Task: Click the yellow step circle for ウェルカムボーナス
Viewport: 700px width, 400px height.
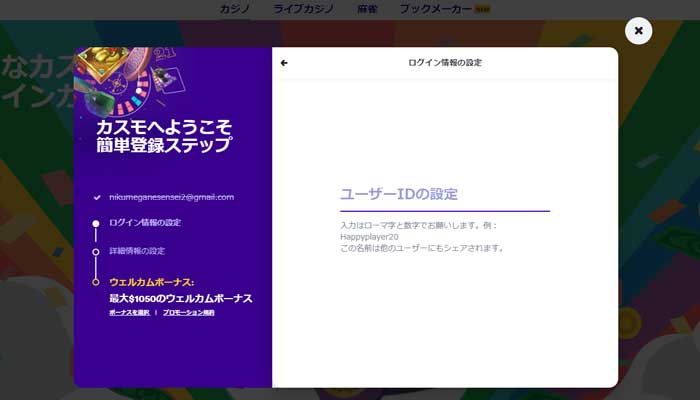Action: point(96,282)
